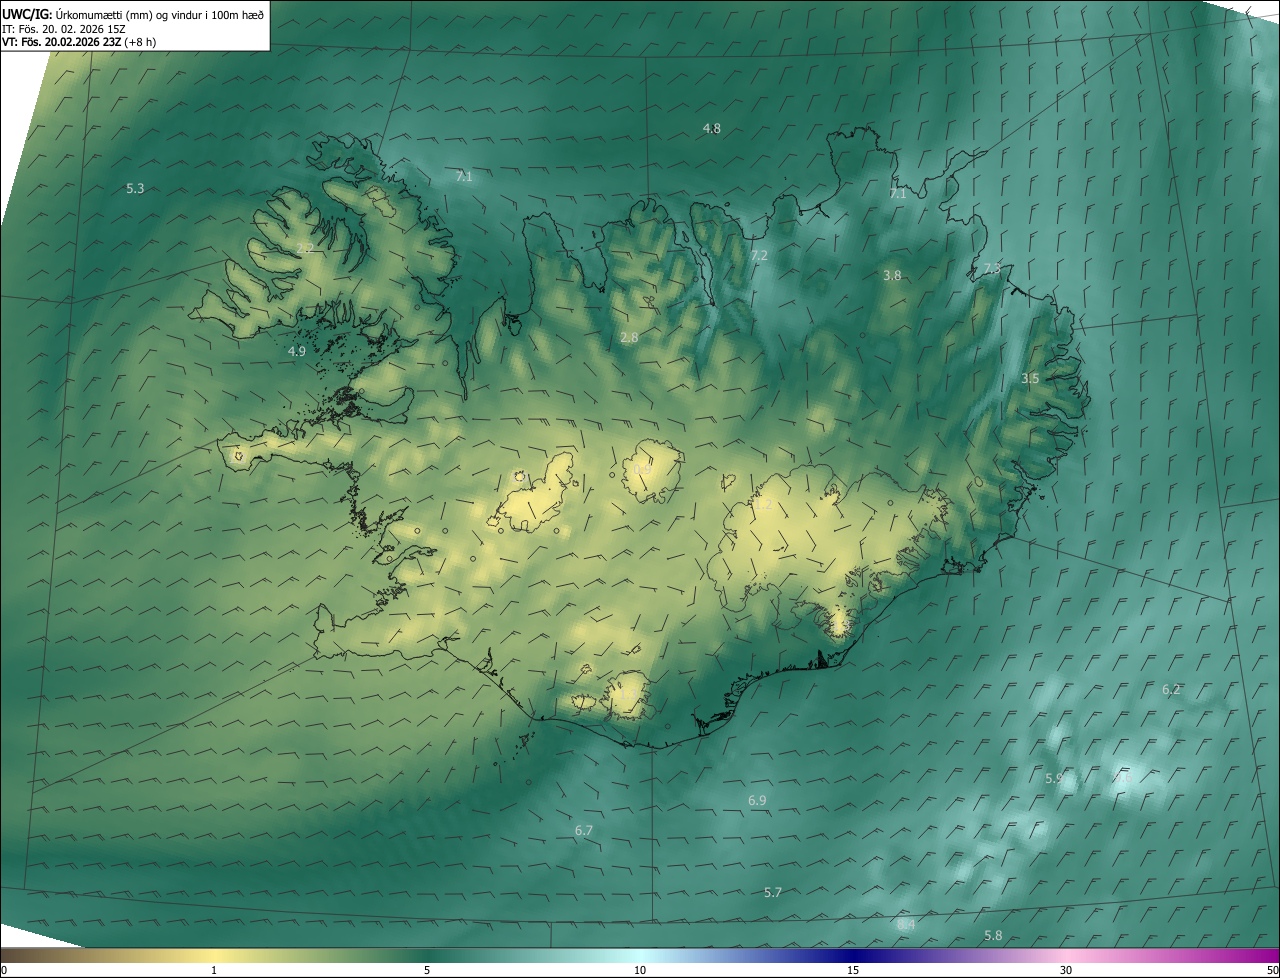Click the 7.2 value label

point(759,256)
